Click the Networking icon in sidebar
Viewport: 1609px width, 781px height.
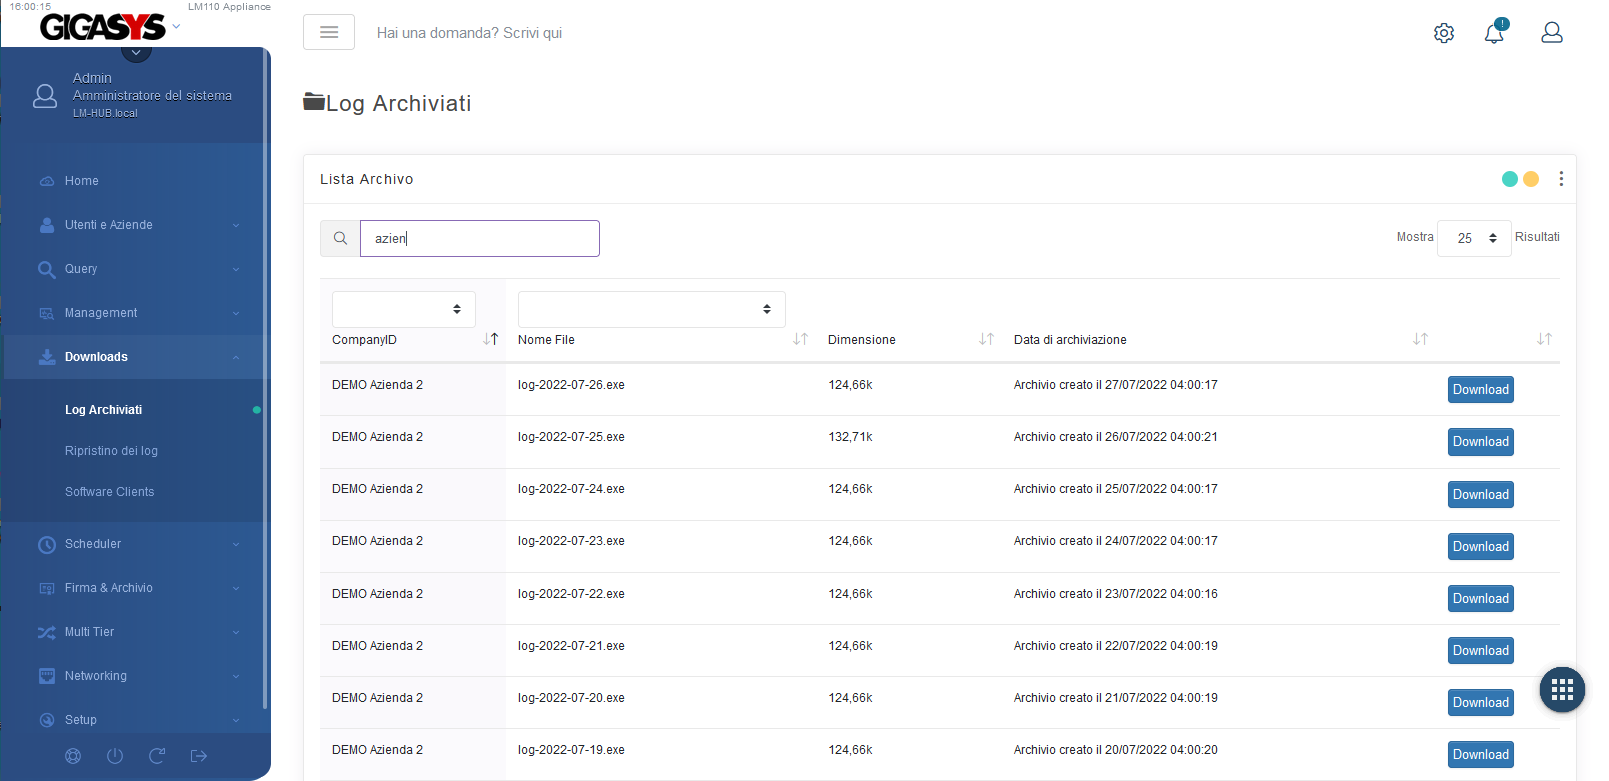(47, 676)
